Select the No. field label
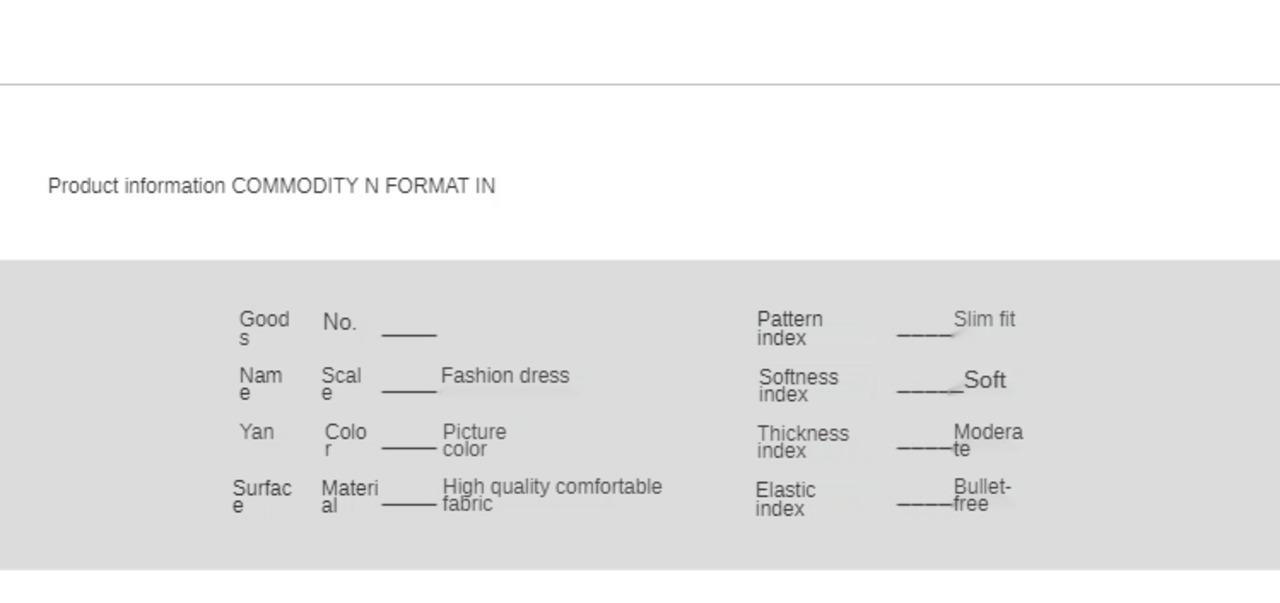 (339, 322)
